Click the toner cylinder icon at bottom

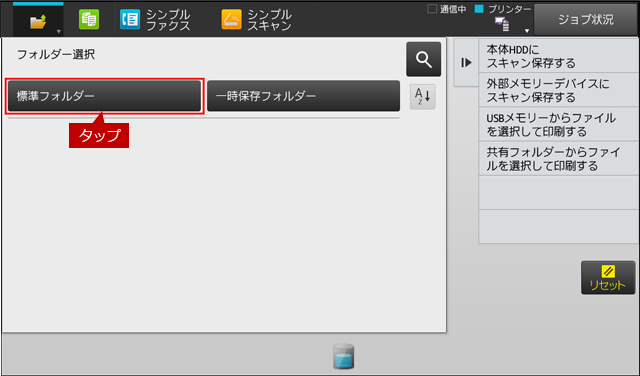pyautogui.click(x=343, y=356)
